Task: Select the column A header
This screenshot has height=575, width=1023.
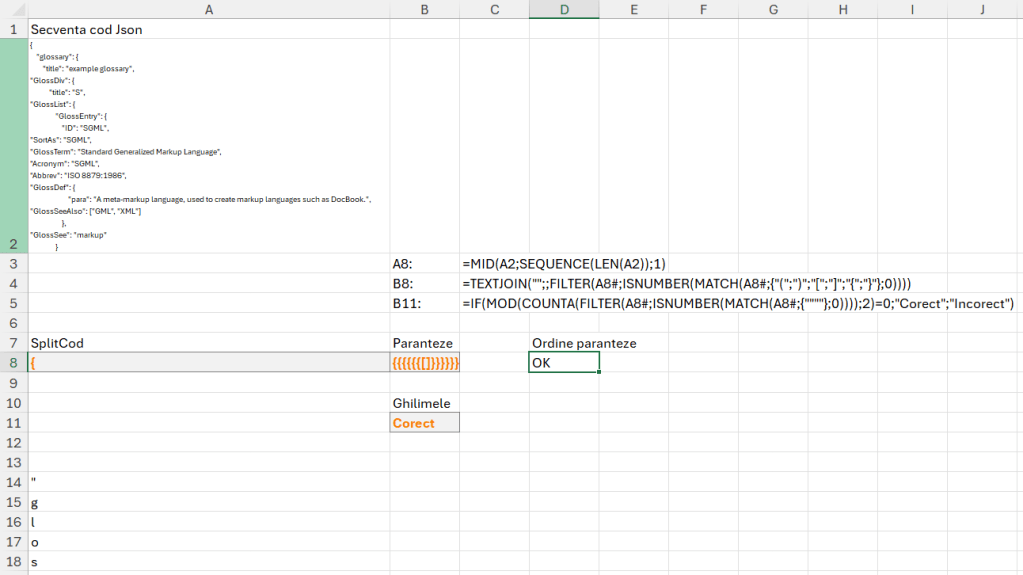Action: tap(208, 9)
